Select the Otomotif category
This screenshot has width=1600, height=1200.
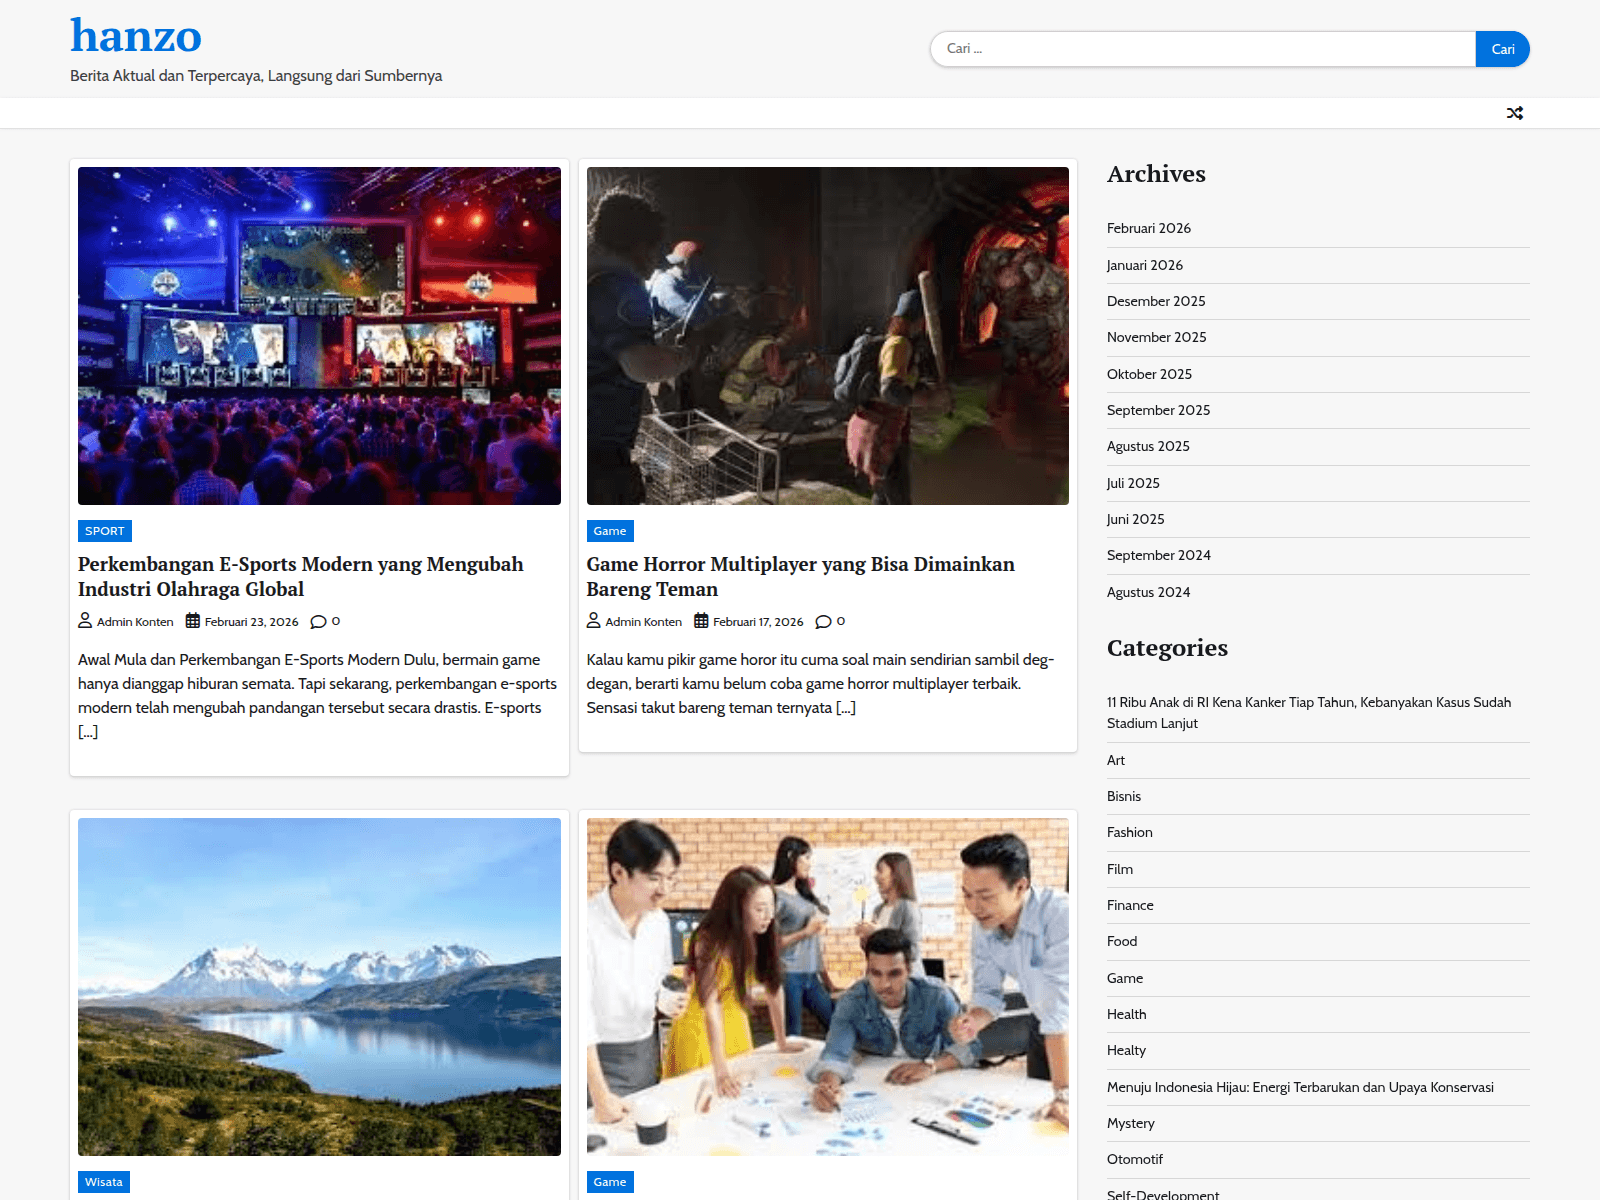1135,1159
